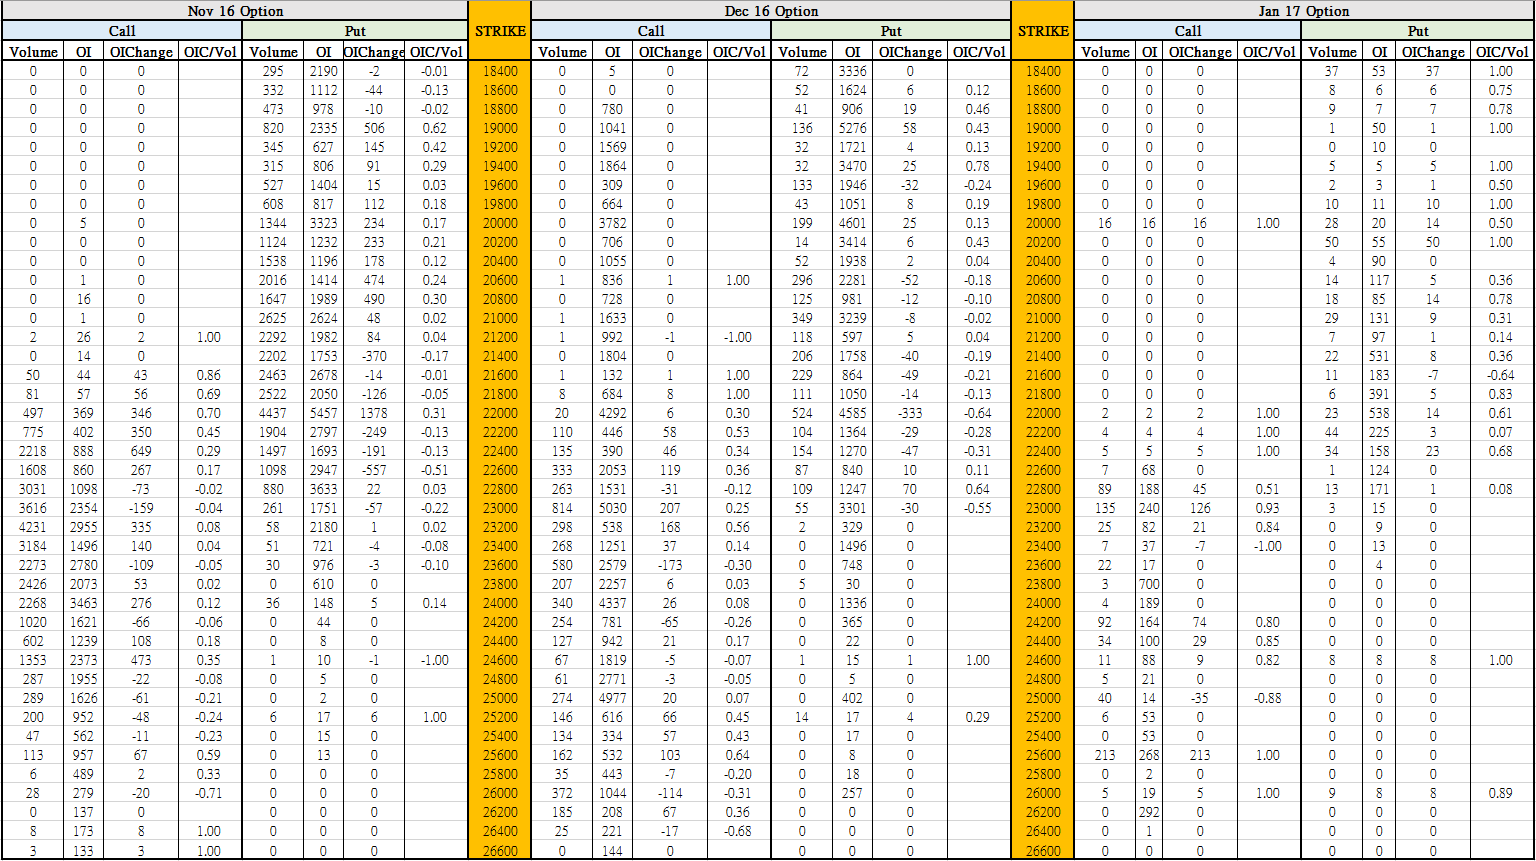Click the STRIKE header between Dec and Jan options
The height and width of the screenshot is (861, 1536).
point(1042,31)
